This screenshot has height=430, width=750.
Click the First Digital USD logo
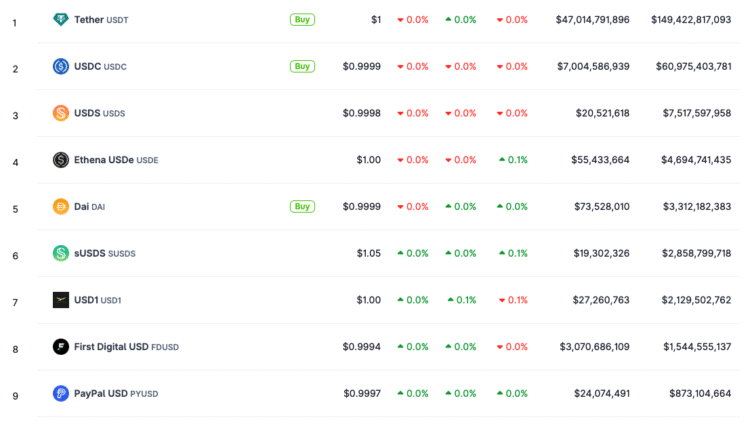[61, 347]
